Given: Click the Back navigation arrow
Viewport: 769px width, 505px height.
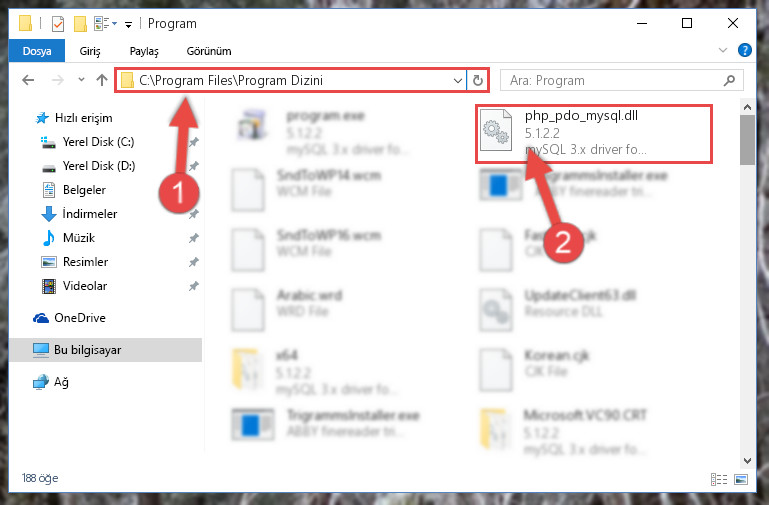Looking at the screenshot, I should (28, 80).
